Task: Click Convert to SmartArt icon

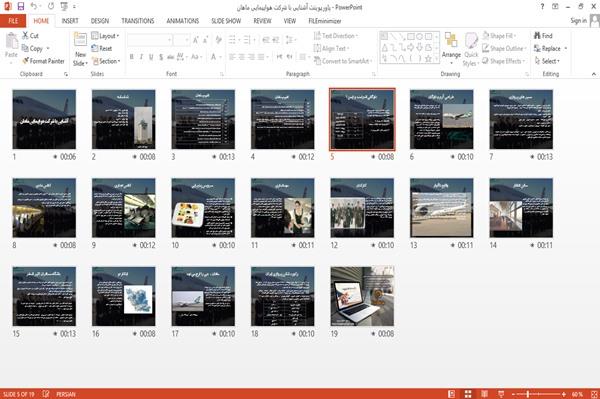Action: coord(317,61)
